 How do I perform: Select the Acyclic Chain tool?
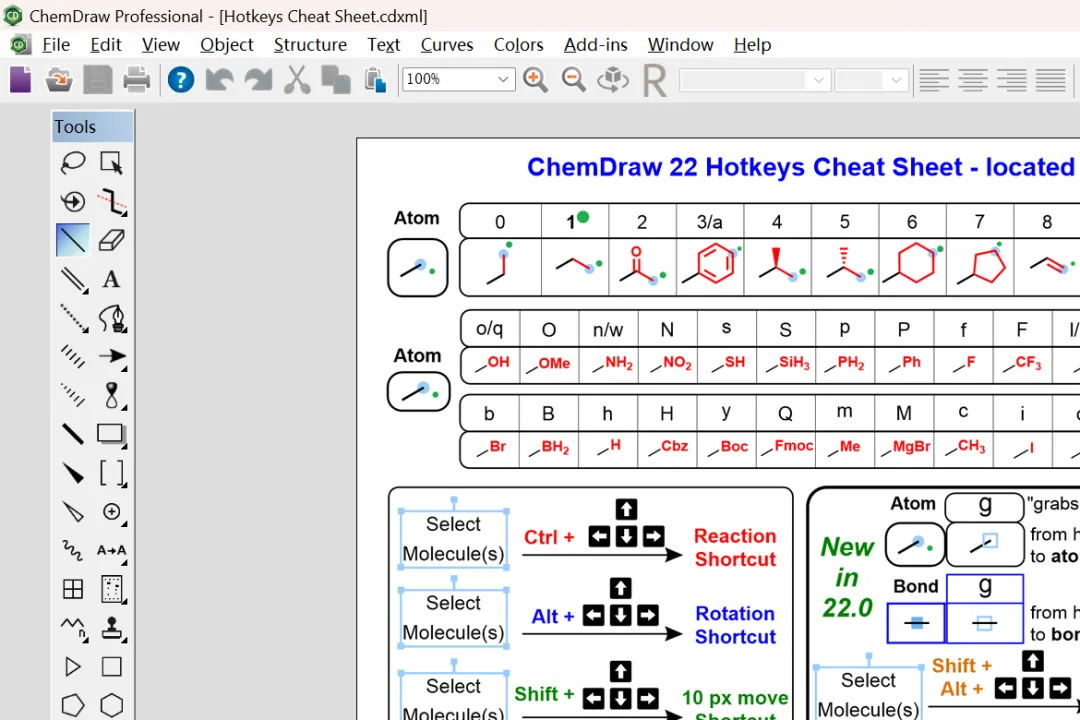coord(73,628)
